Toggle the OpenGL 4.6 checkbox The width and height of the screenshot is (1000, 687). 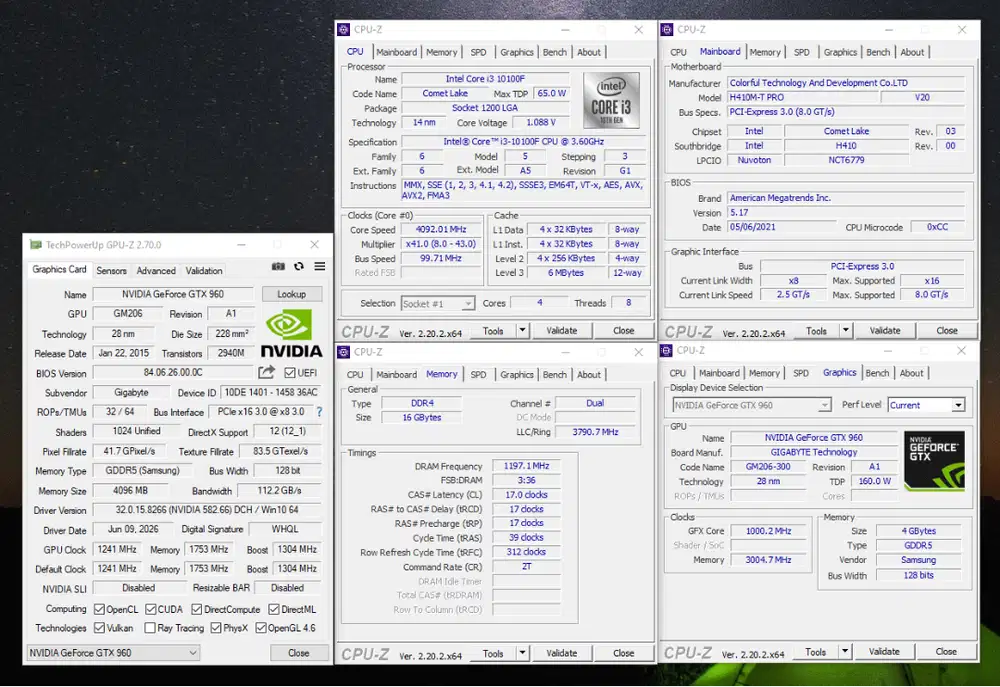tap(261, 628)
